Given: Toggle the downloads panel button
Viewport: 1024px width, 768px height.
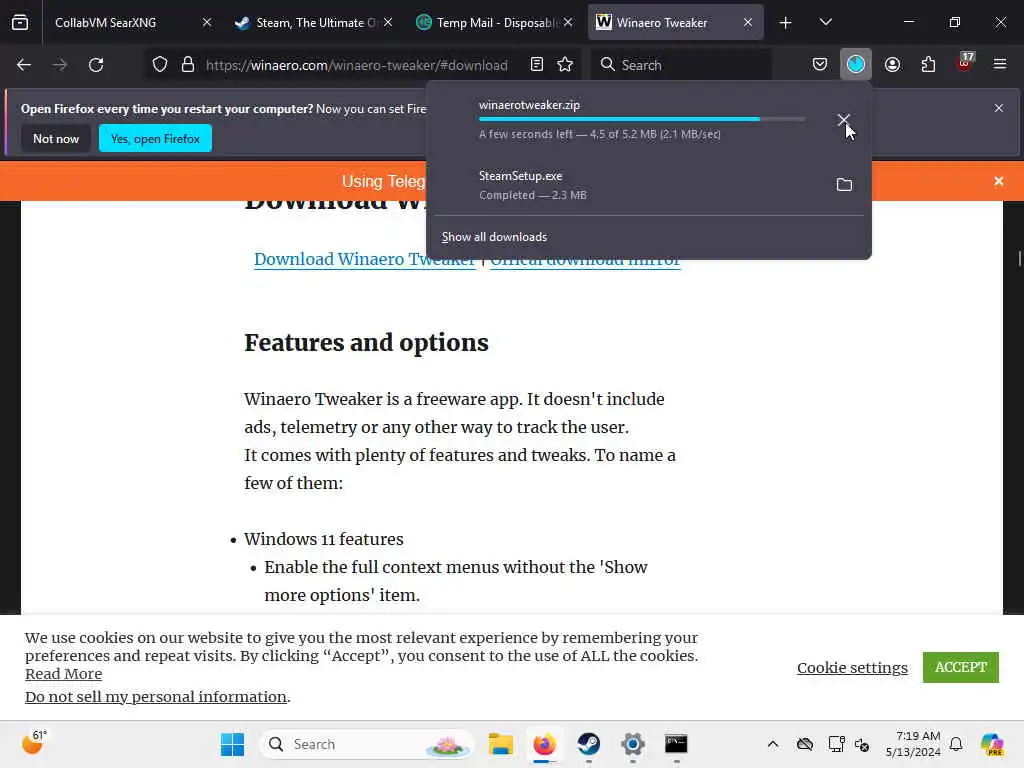Looking at the screenshot, I should click(856, 65).
